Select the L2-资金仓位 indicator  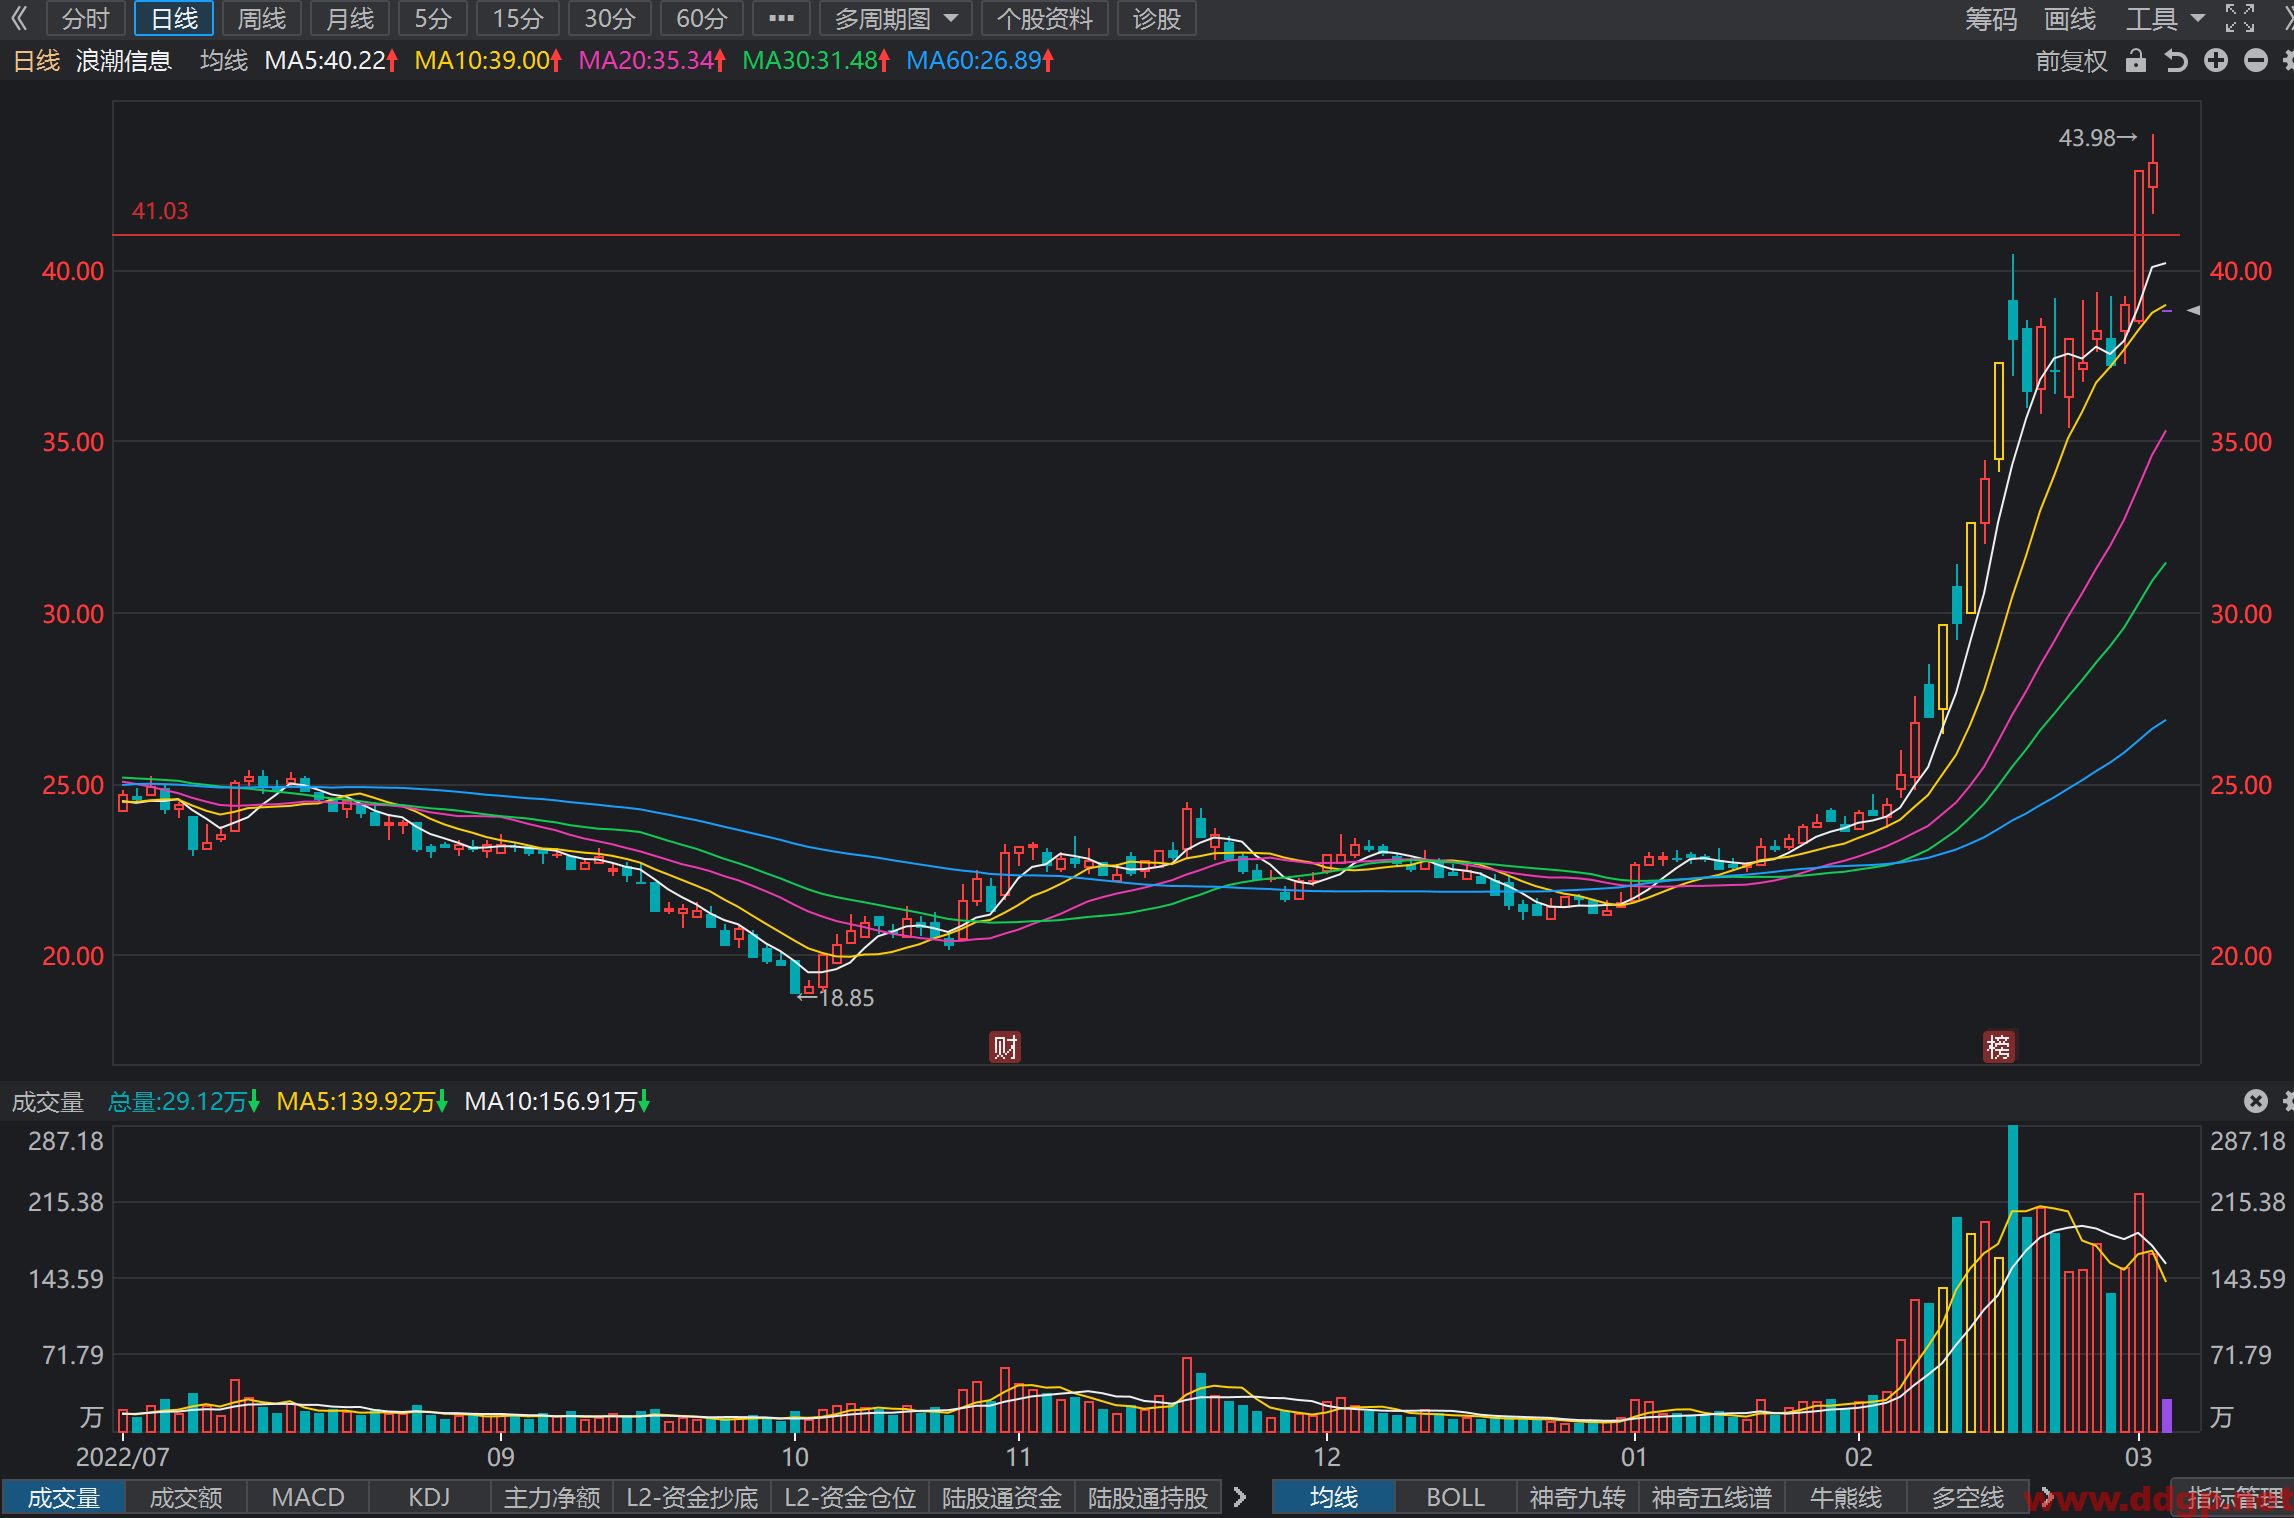click(850, 1498)
